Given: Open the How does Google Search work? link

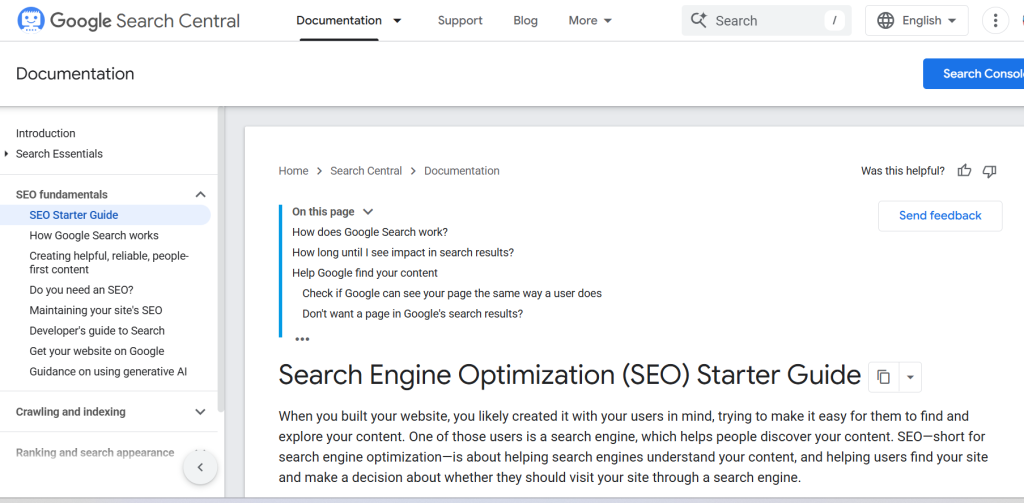Looking at the screenshot, I should (x=369, y=232).
